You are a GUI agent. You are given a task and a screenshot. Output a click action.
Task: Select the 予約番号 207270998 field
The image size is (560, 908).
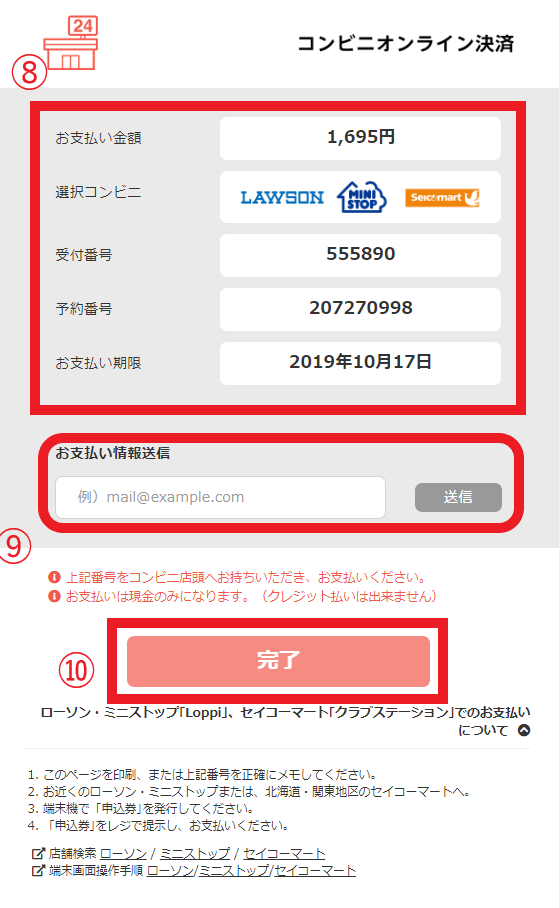[360, 309]
